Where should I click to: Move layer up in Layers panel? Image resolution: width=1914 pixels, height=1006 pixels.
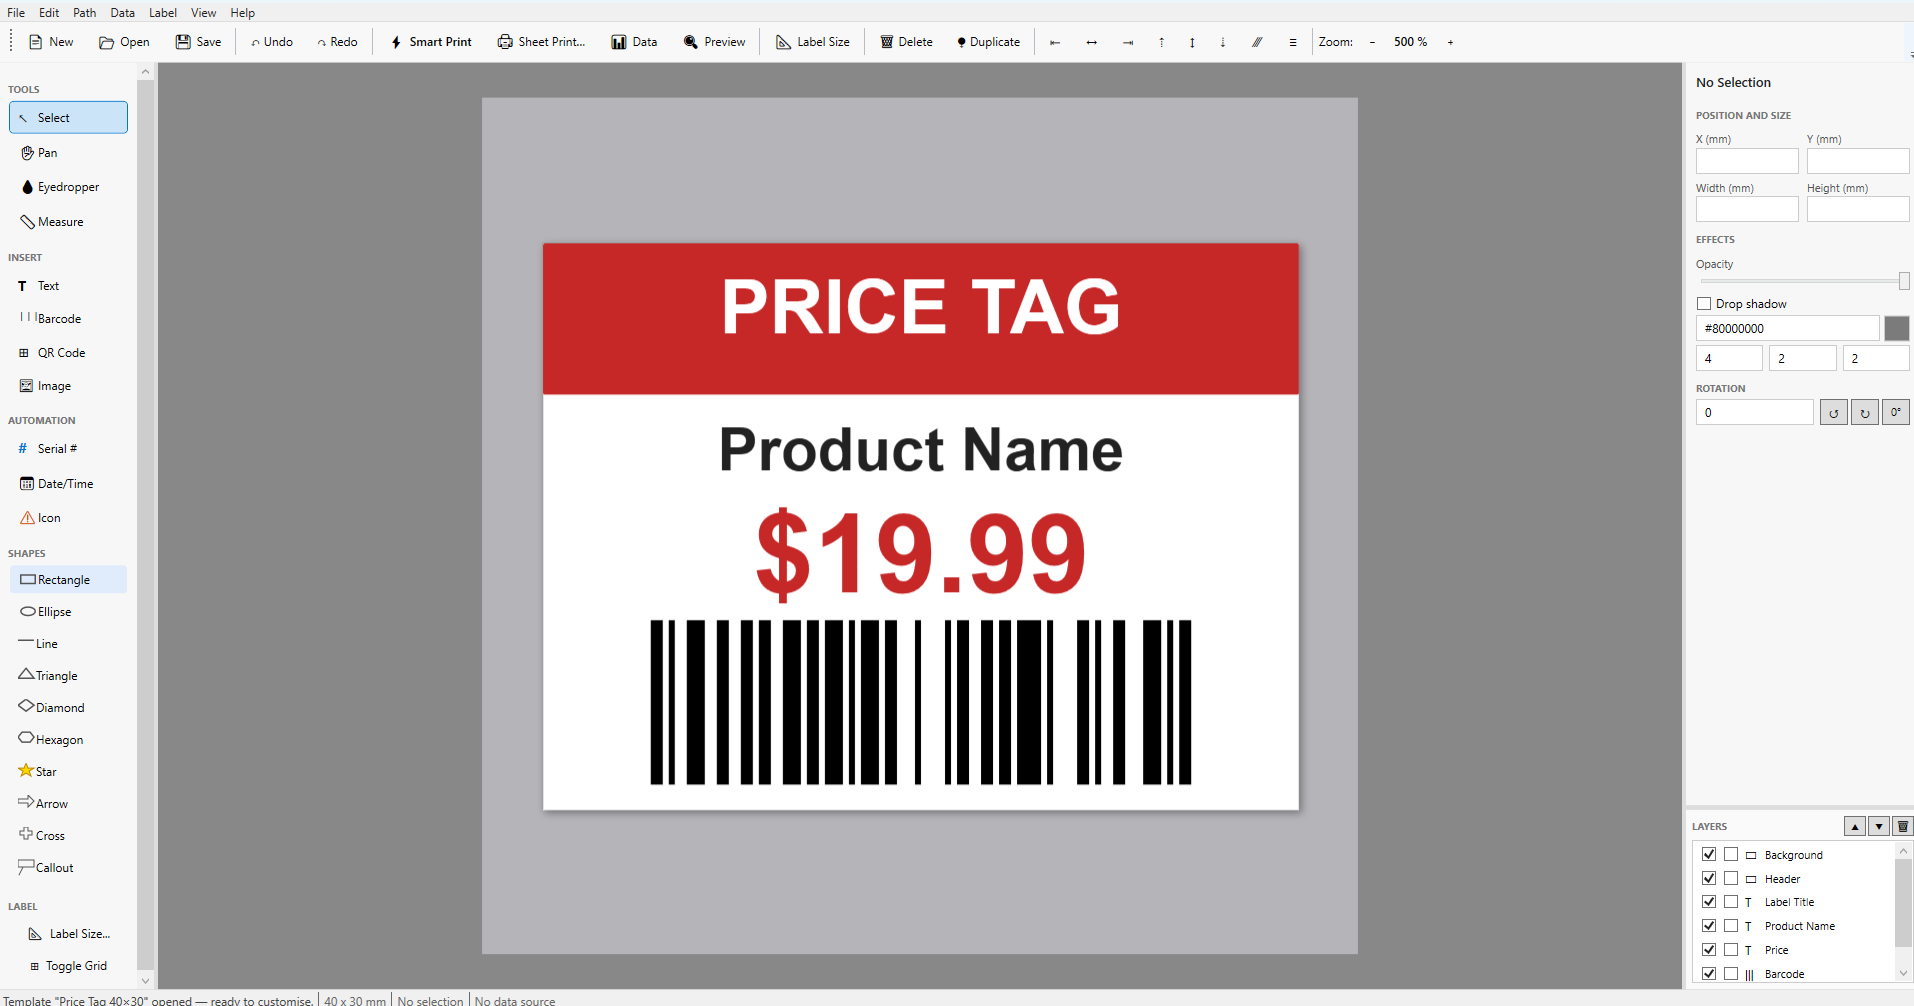[x=1855, y=826]
